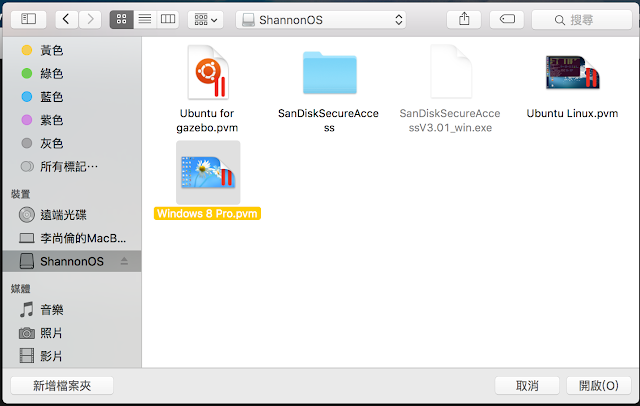Switch to list view
Image resolution: width=640 pixels, height=406 pixels.
(x=145, y=19)
